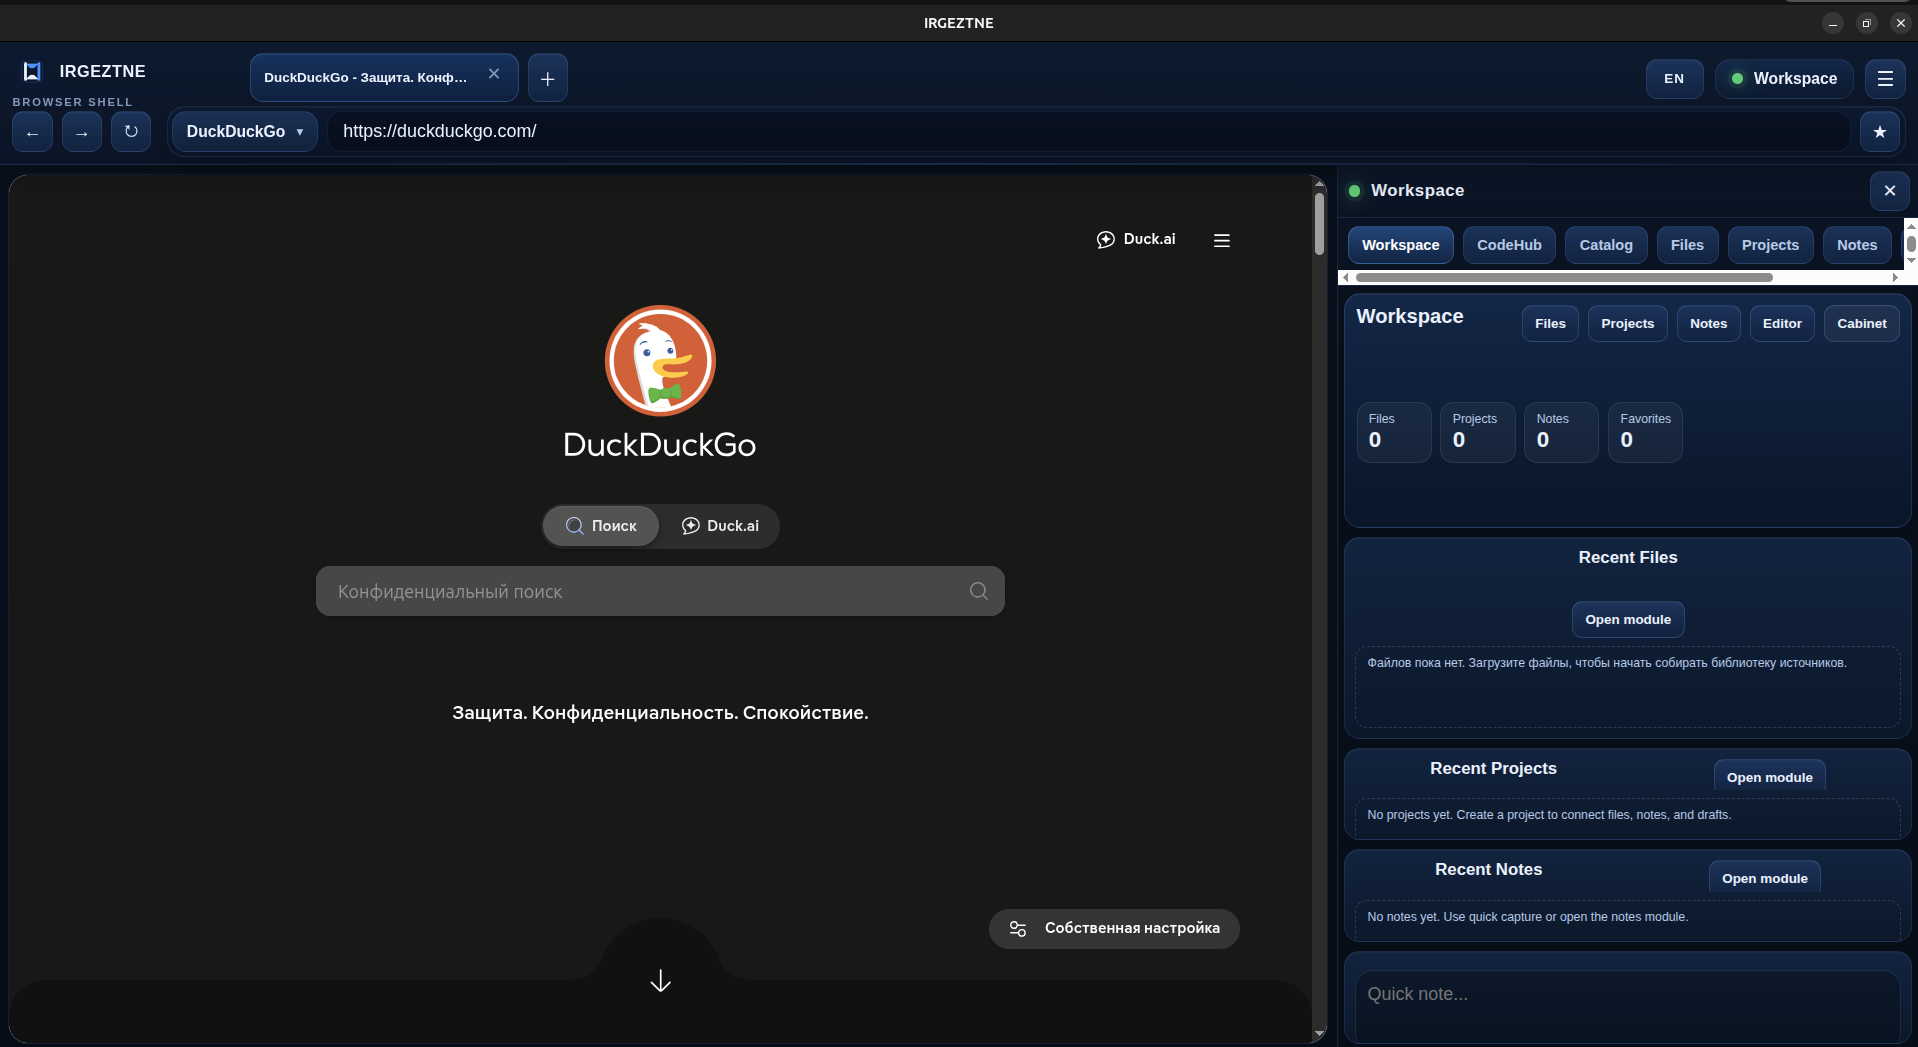Close the DuckDuckGo browser tab
Image resolution: width=1918 pixels, height=1047 pixels.
click(494, 74)
